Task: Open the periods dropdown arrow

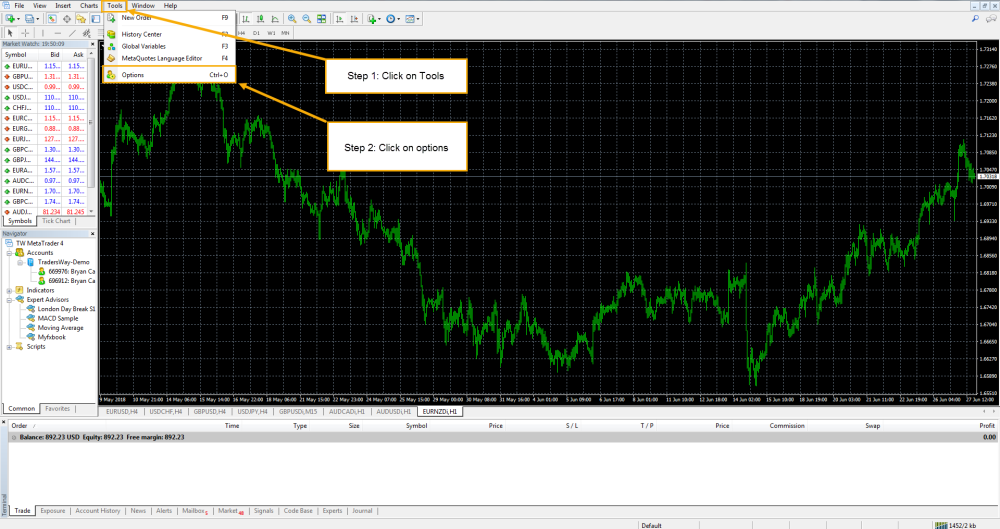Action: (x=399, y=19)
